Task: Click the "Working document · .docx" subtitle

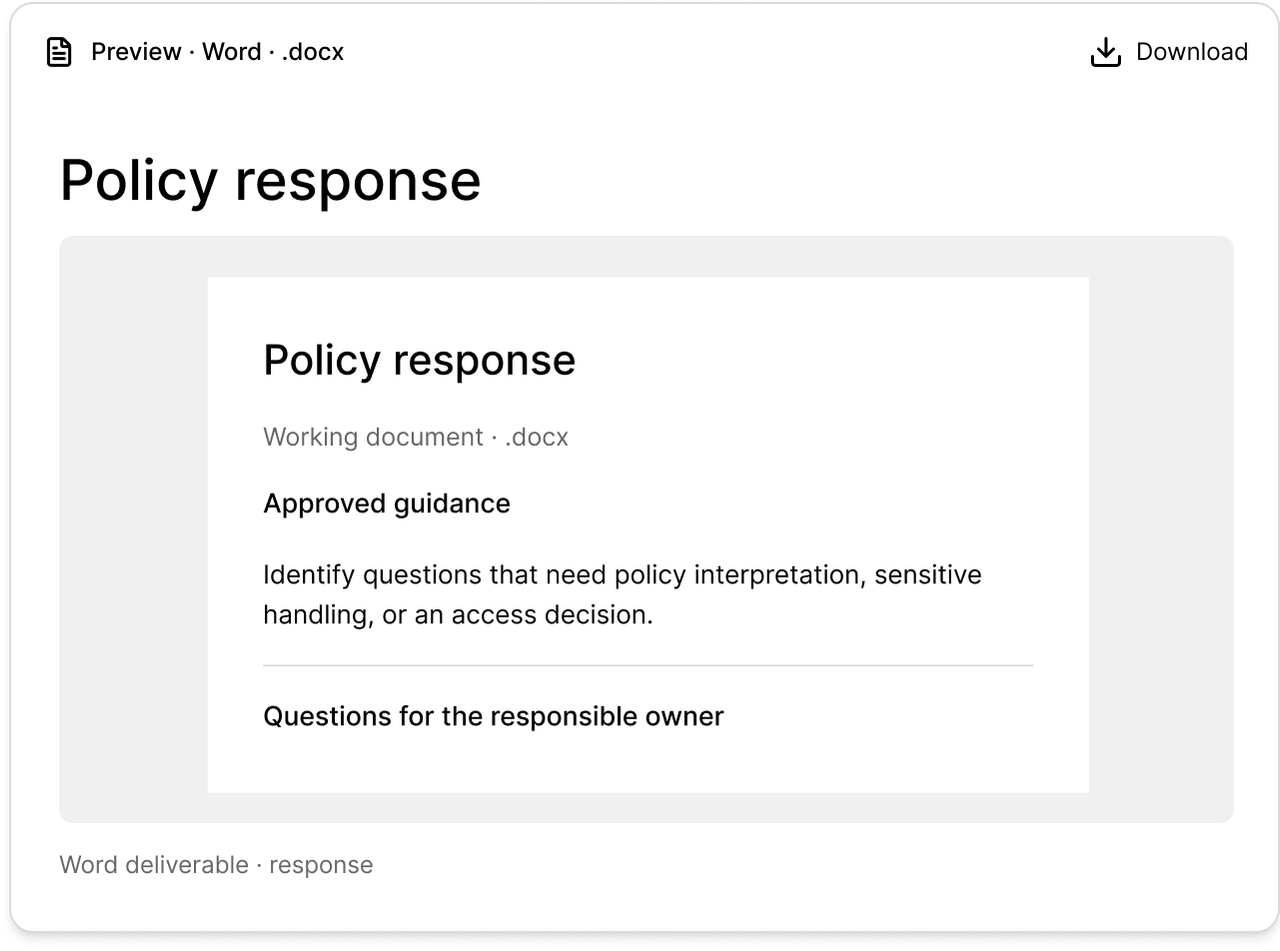Action: [x=416, y=437]
